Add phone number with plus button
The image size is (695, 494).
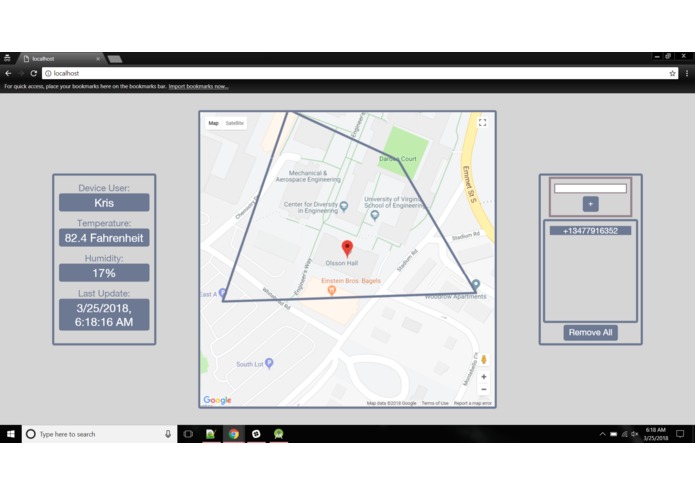coord(590,204)
